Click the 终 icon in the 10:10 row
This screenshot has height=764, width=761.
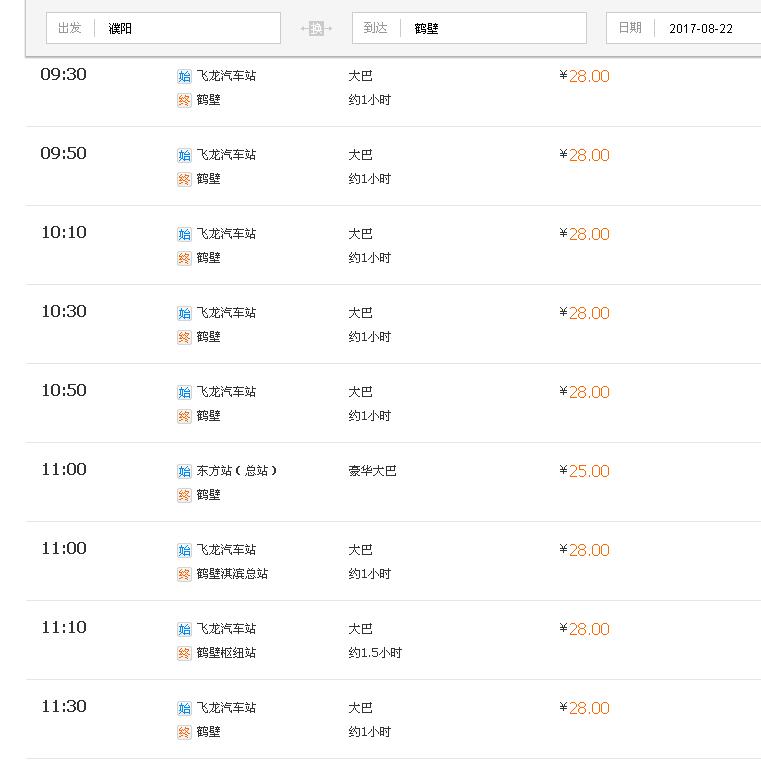click(184, 258)
